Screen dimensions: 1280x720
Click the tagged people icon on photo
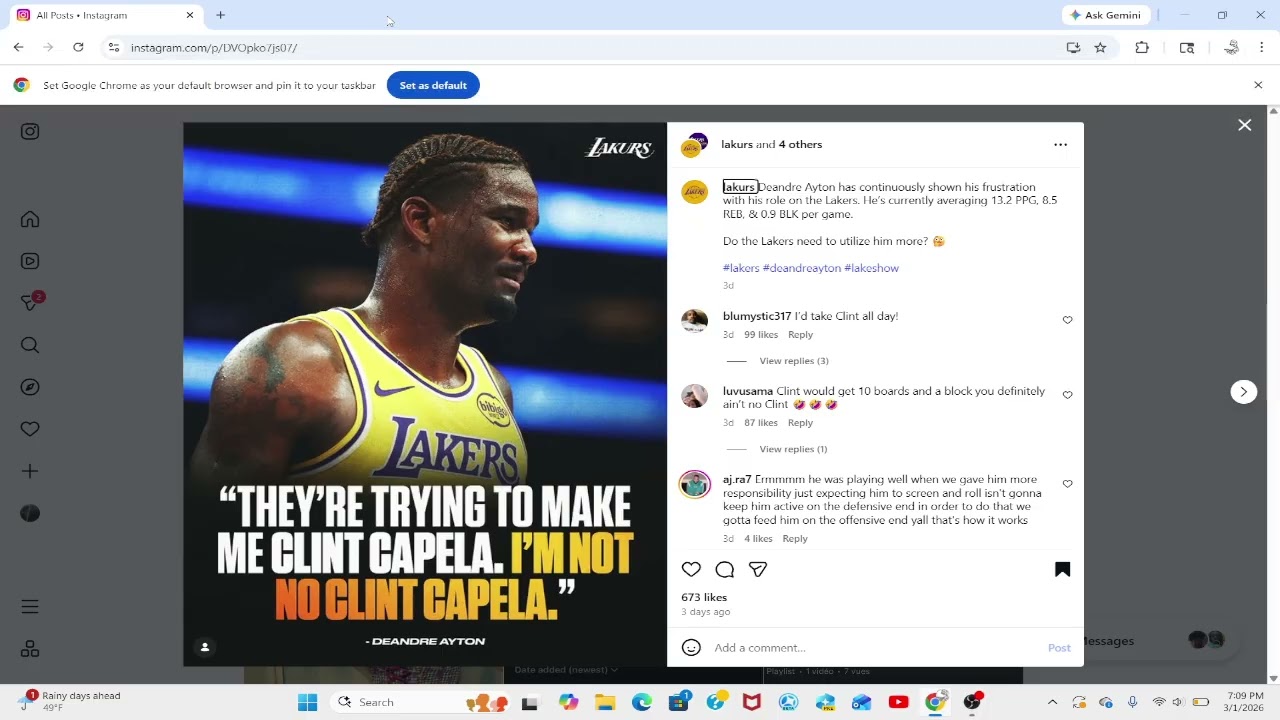[x=205, y=647]
